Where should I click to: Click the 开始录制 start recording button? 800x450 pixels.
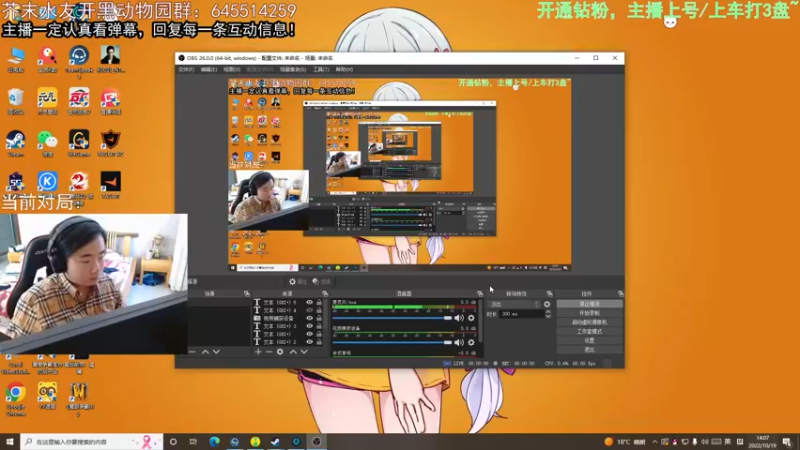point(589,313)
